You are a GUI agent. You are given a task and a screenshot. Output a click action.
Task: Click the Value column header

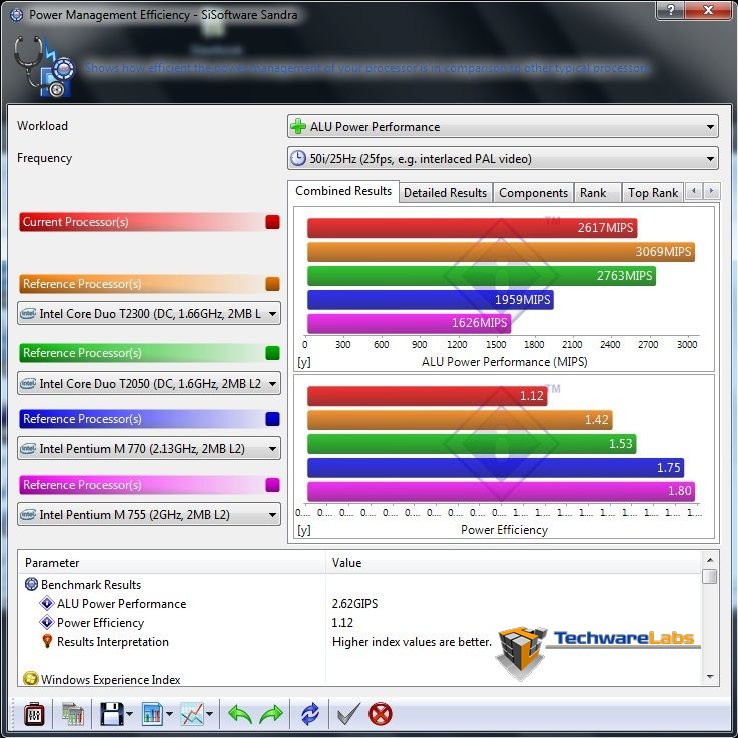(x=513, y=563)
